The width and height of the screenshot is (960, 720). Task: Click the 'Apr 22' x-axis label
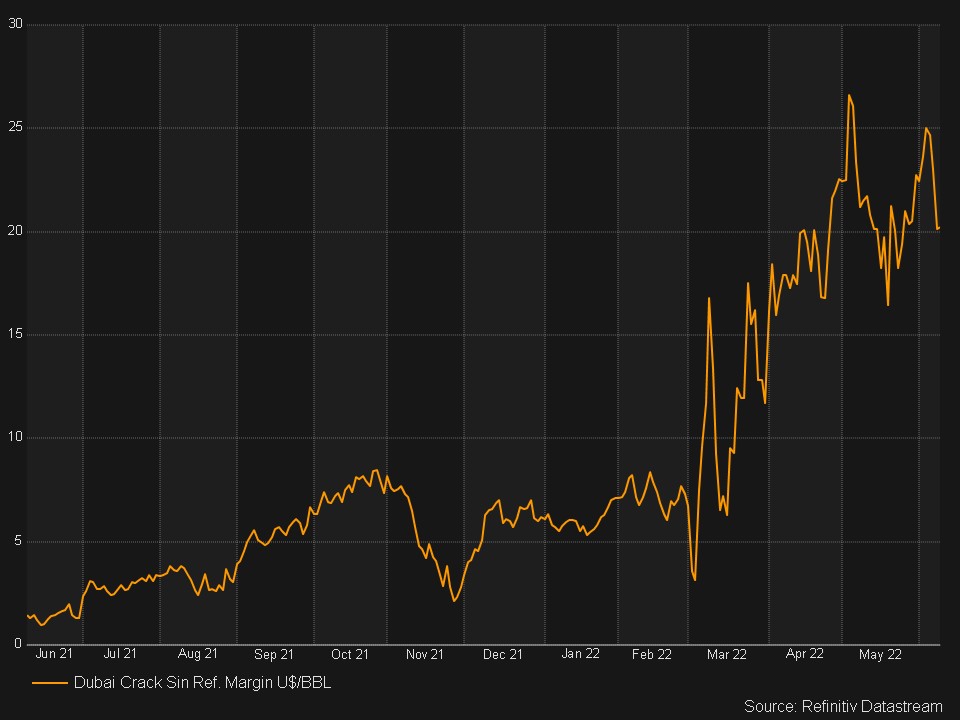804,654
